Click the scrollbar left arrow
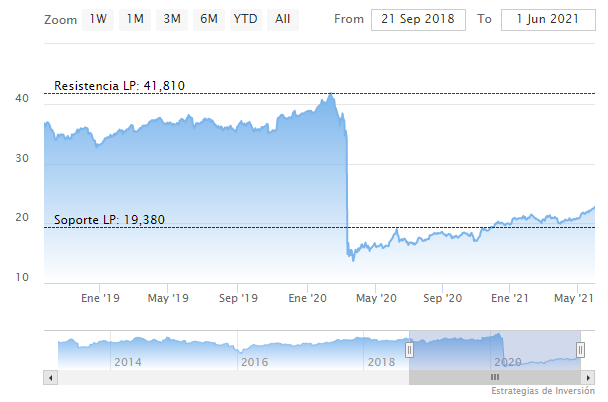The height and width of the screenshot is (402, 608). click(50, 377)
